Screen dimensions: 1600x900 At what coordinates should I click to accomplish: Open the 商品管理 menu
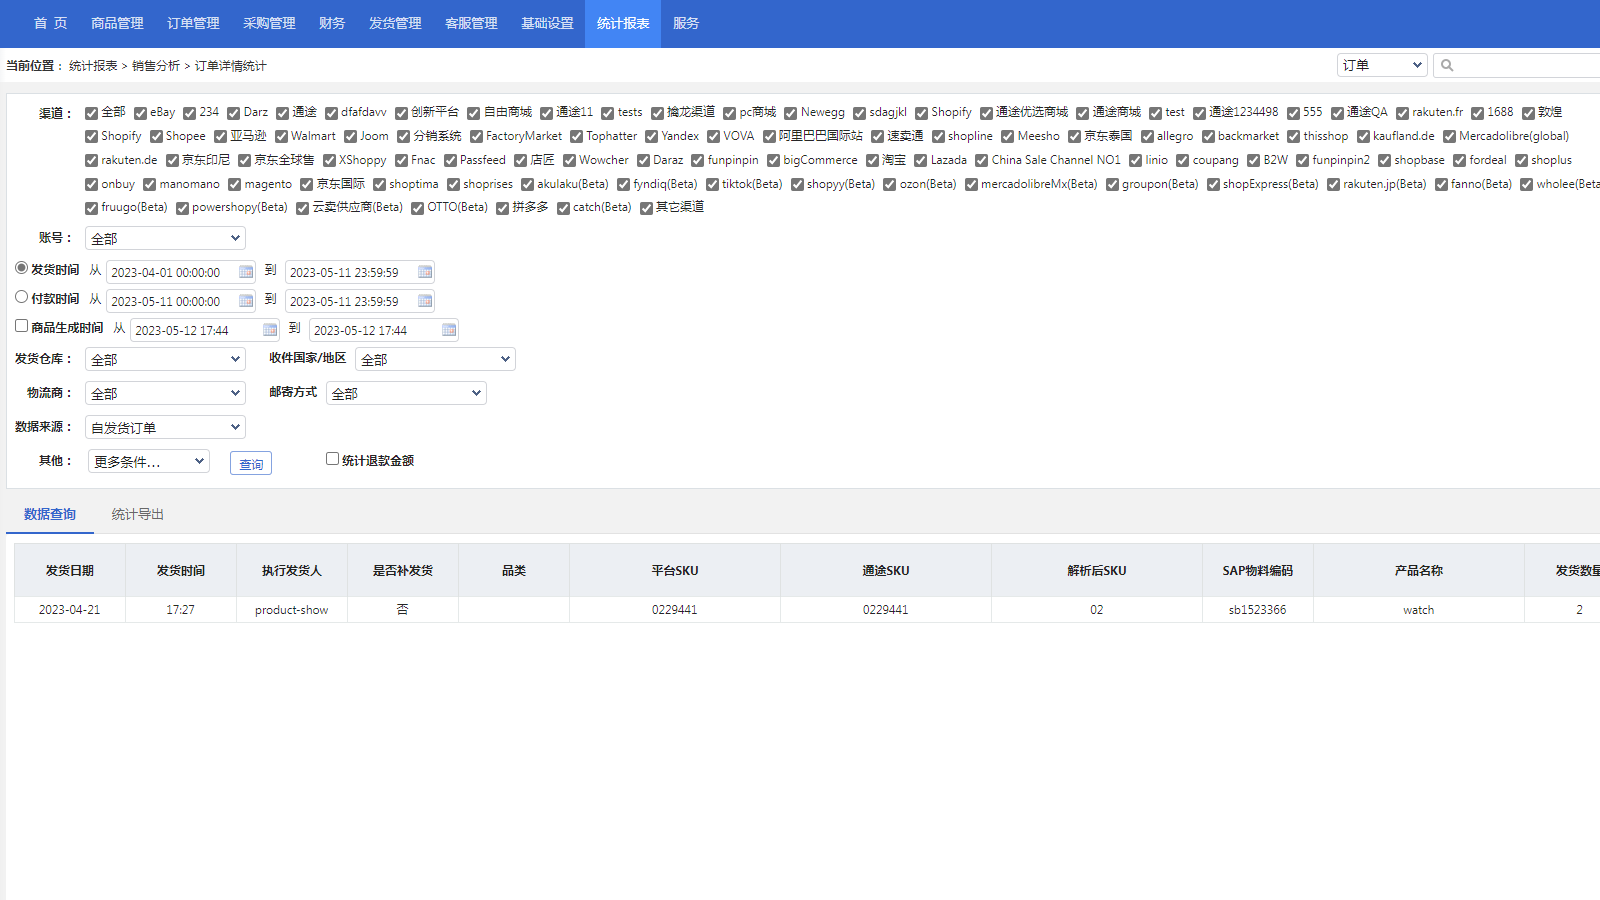pyautogui.click(x=117, y=23)
